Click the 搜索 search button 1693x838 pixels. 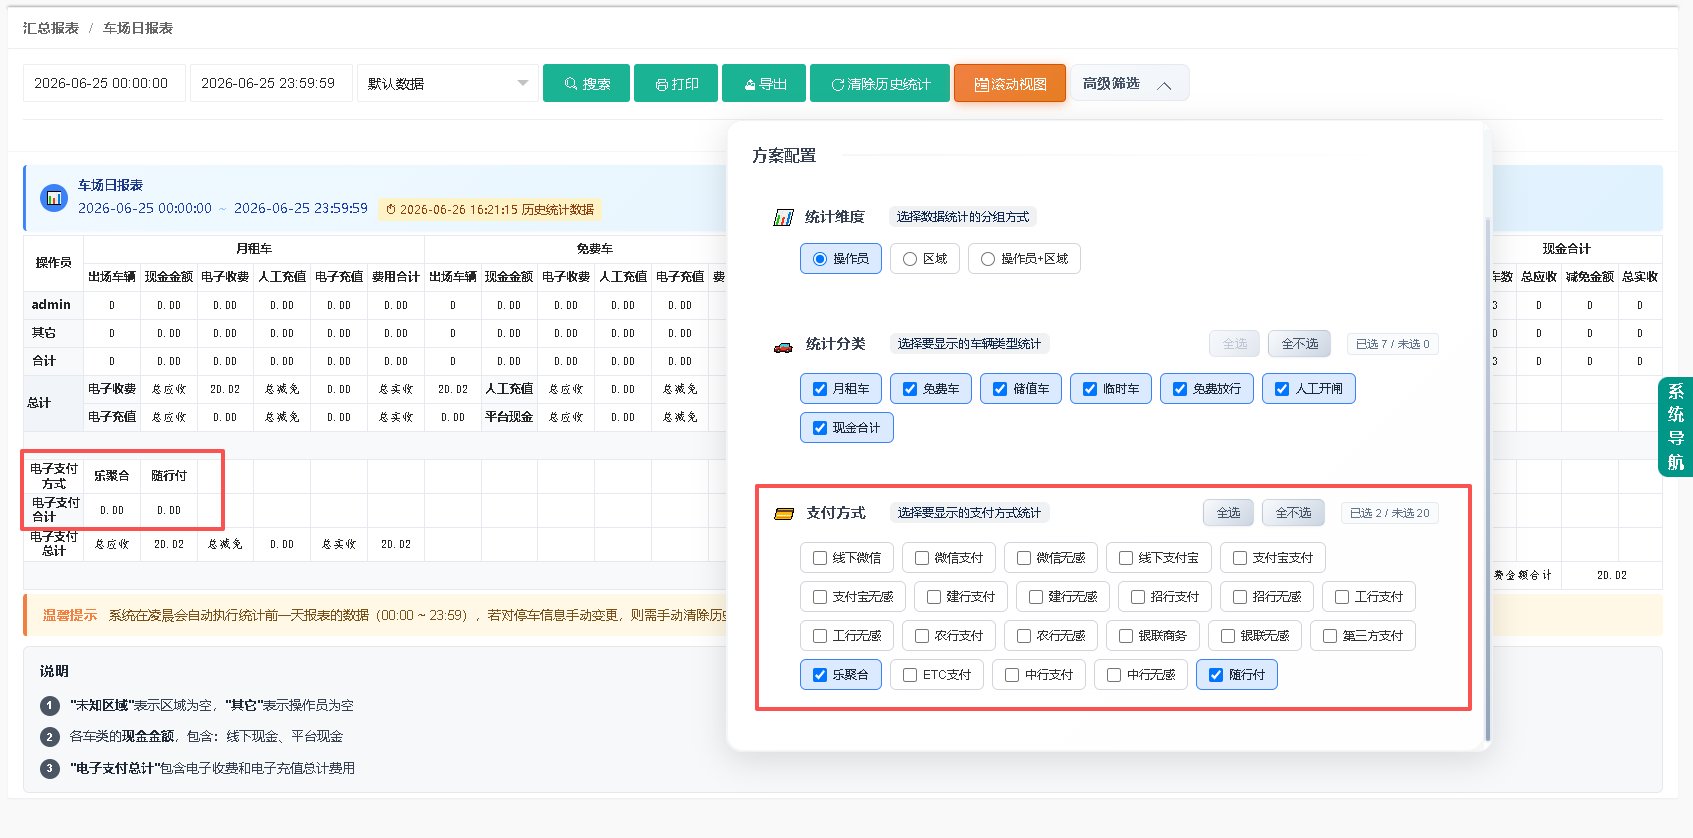click(586, 83)
